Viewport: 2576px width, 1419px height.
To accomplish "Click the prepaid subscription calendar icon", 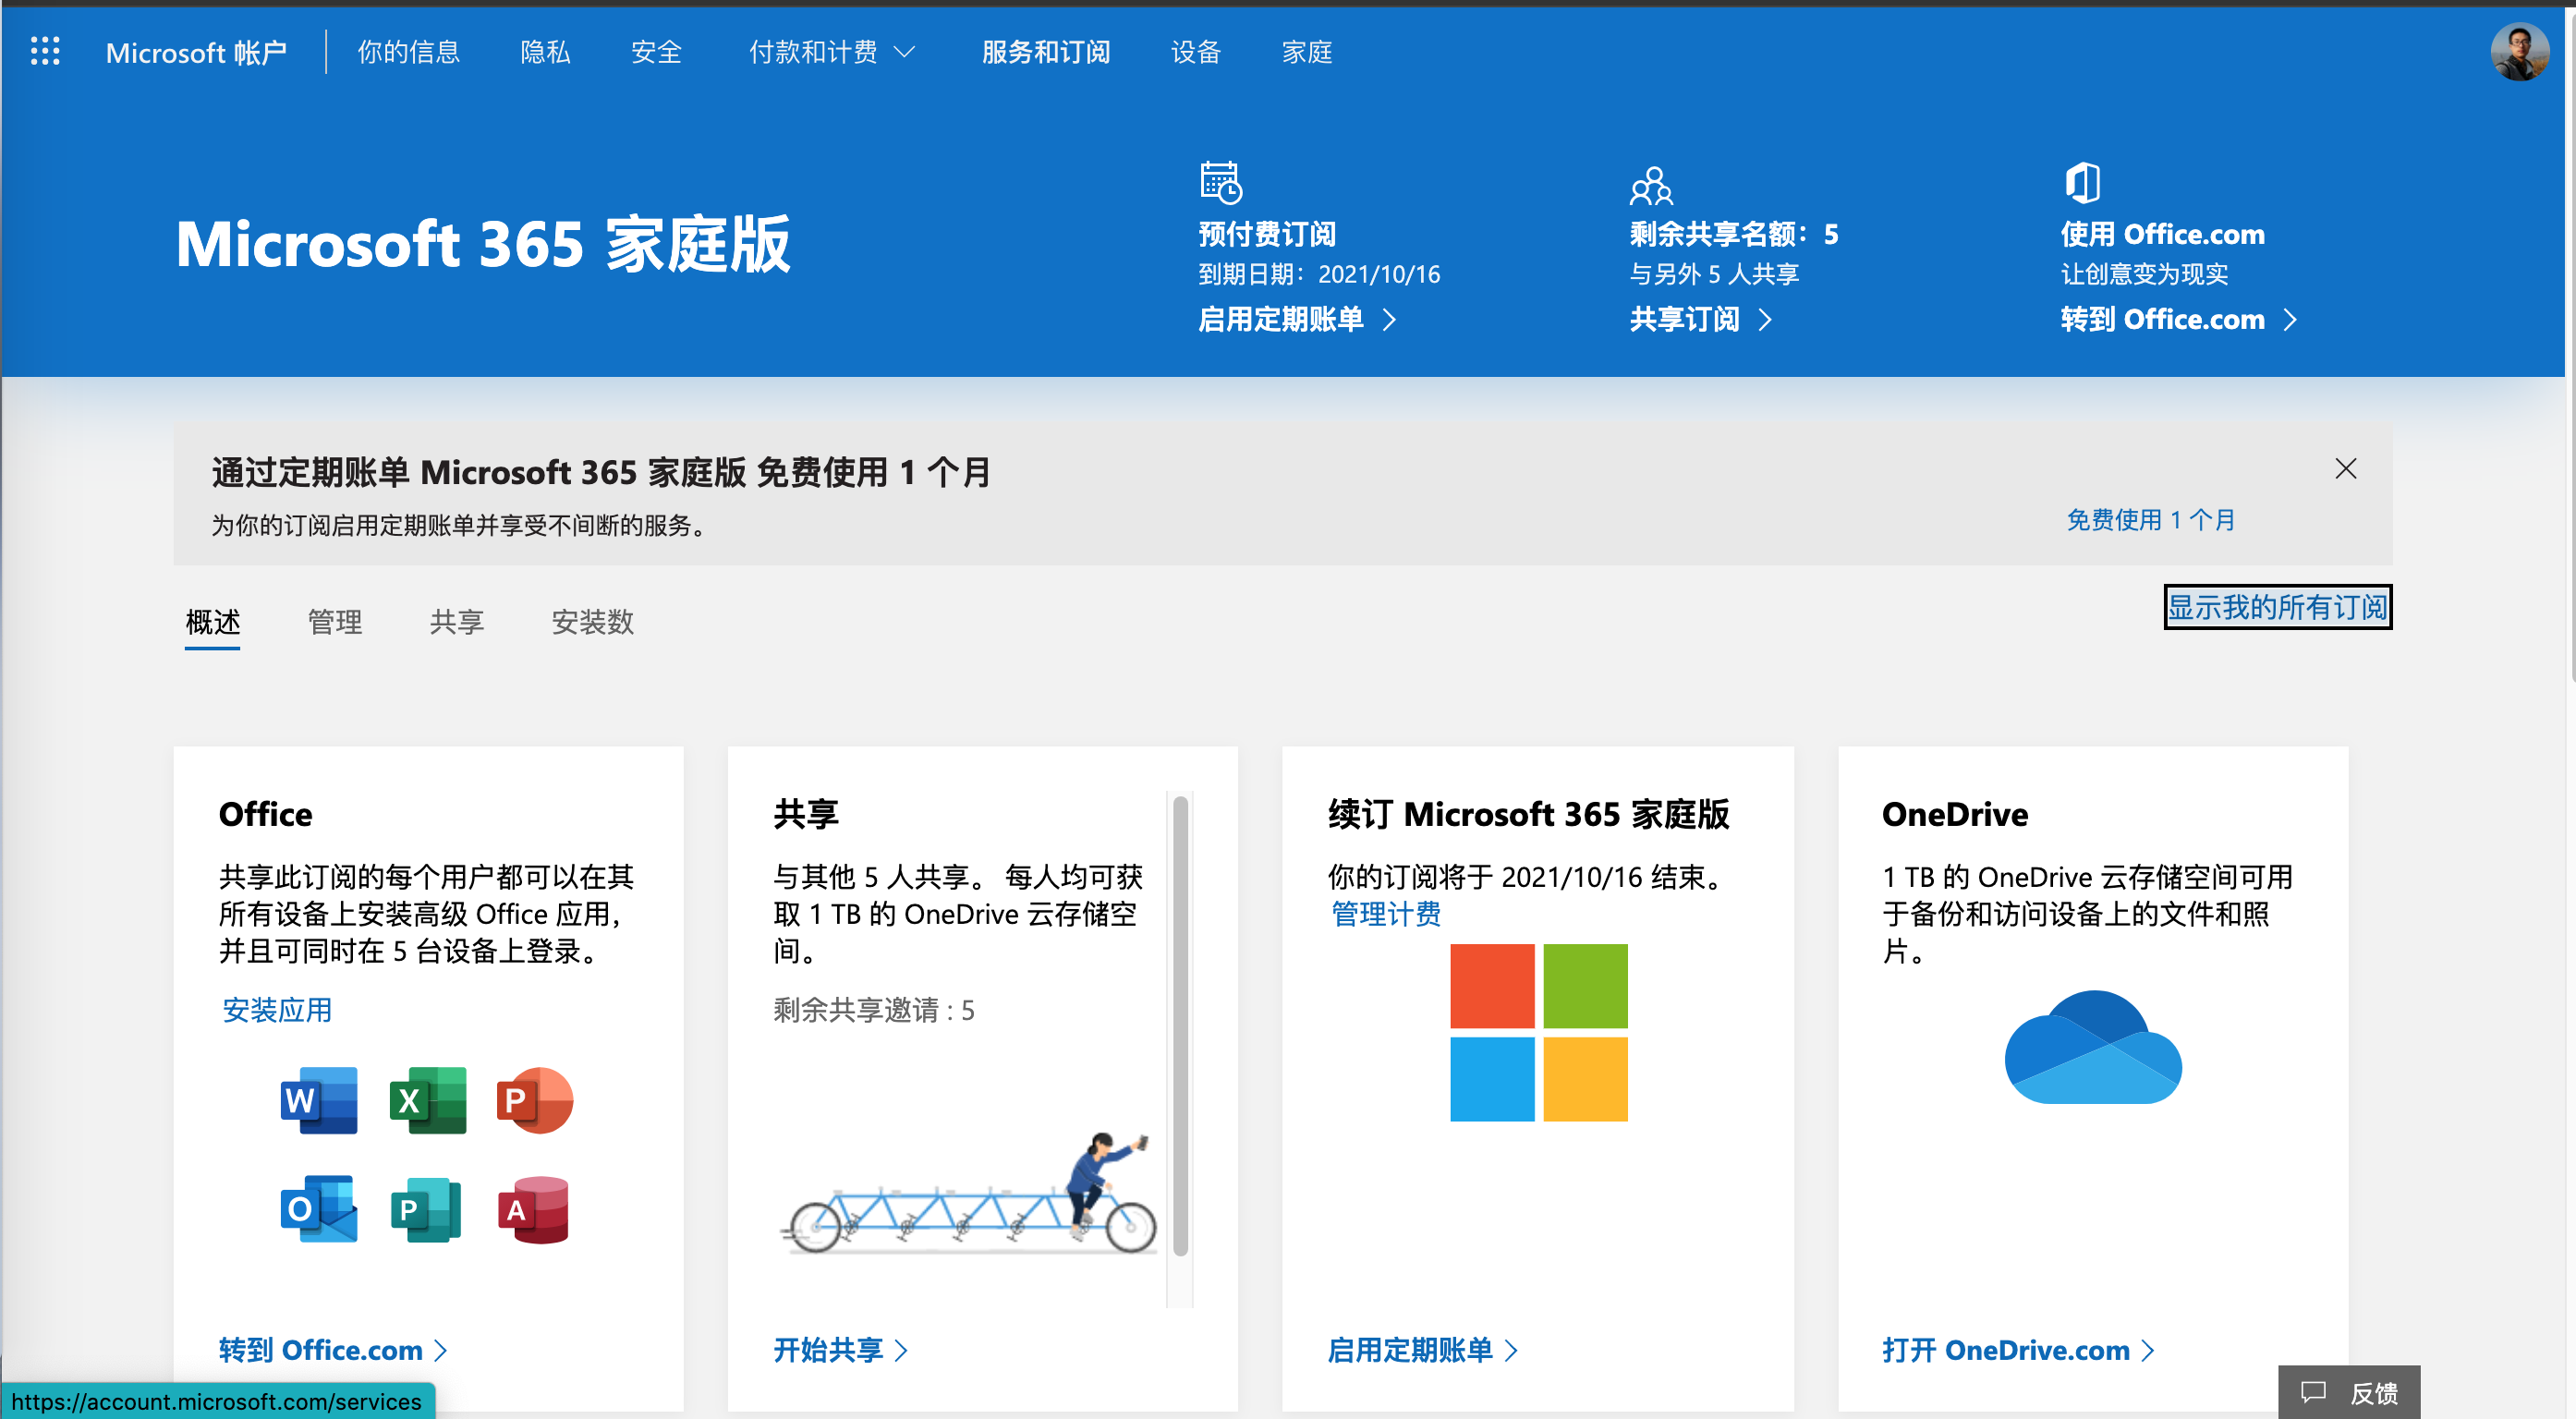I will click(x=1220, y=182).
